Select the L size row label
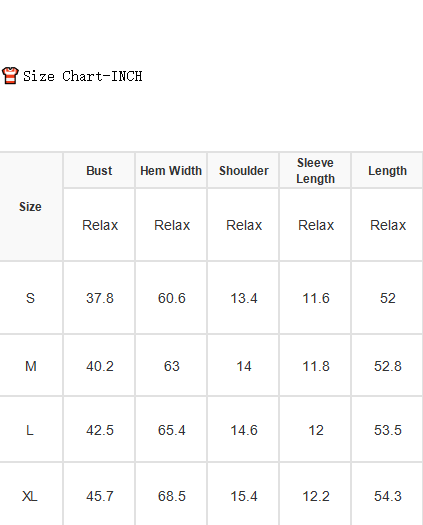The height and width of the screenshot is (525, 423). [29, 430]
